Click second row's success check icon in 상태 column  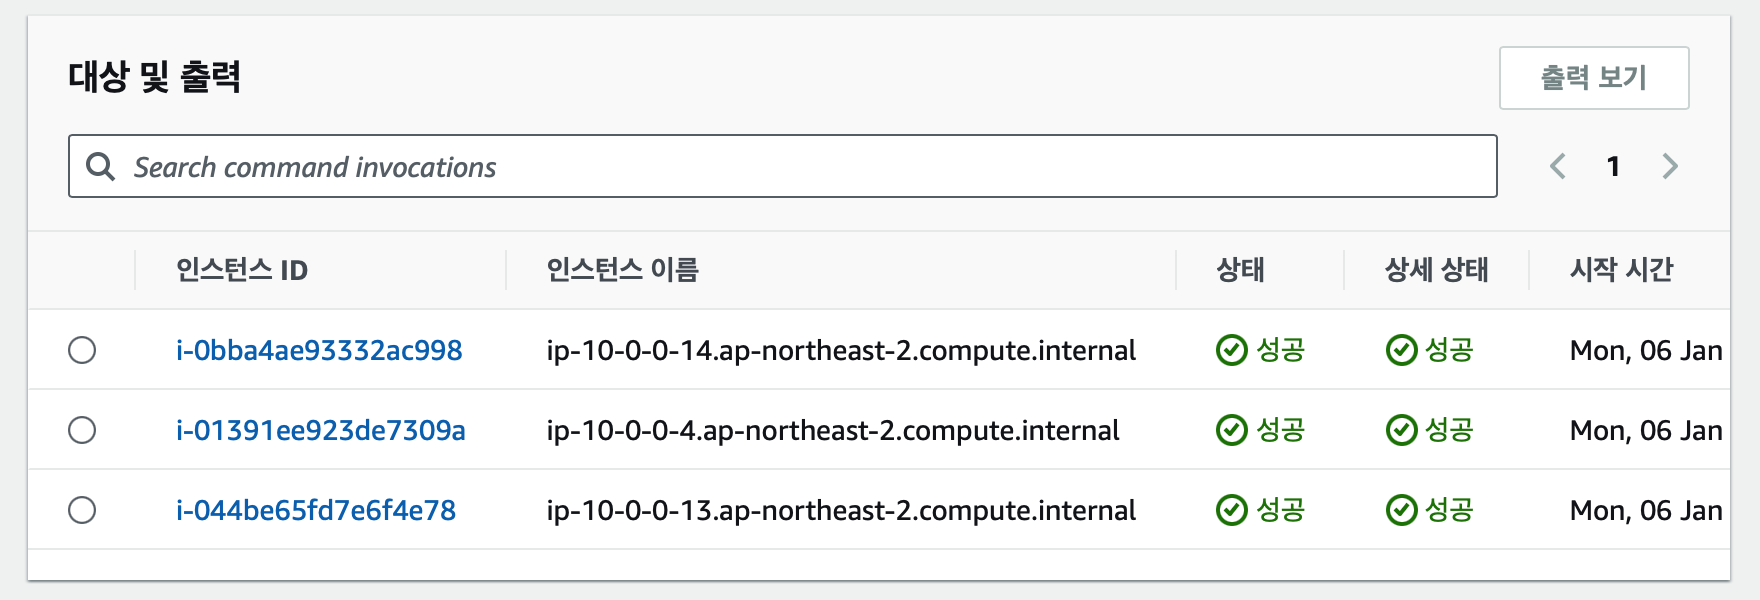click(1231, 430)
